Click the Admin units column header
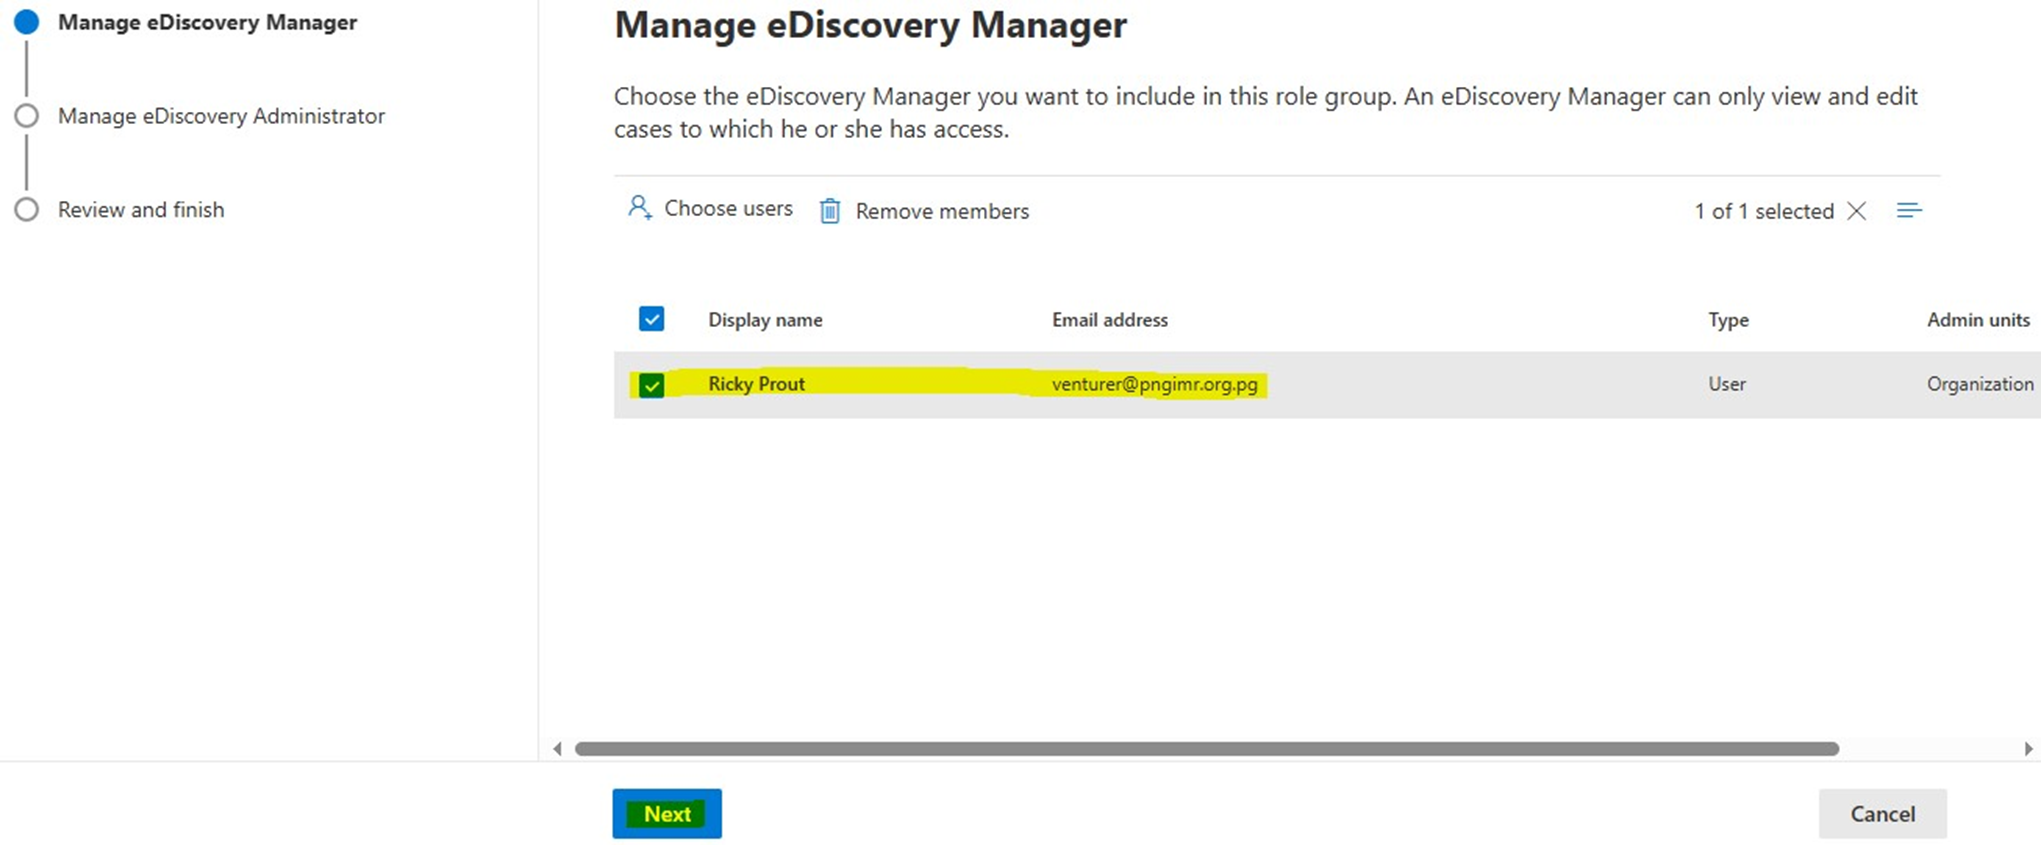2041x845 pixels. (1978, 320)
